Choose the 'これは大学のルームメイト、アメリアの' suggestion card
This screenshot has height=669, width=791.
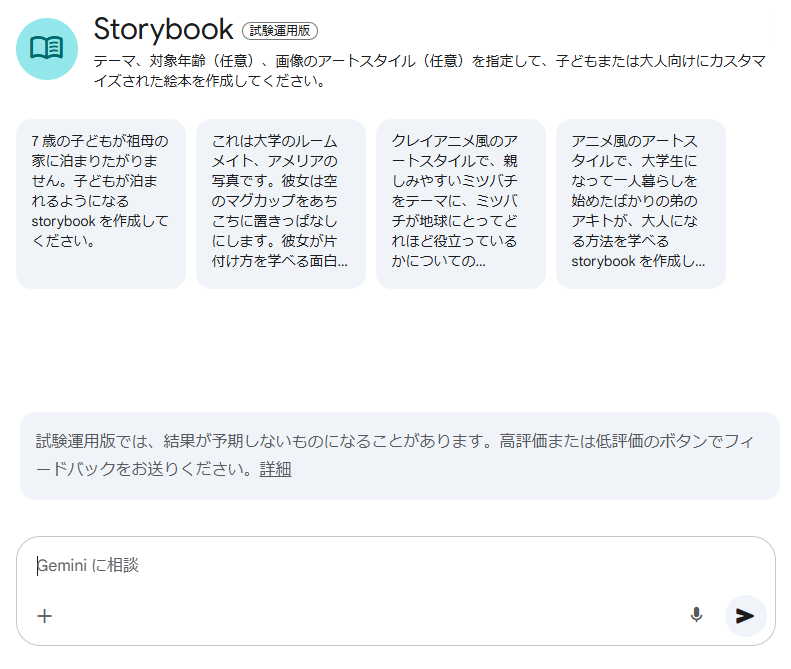[x=281, y=204]
